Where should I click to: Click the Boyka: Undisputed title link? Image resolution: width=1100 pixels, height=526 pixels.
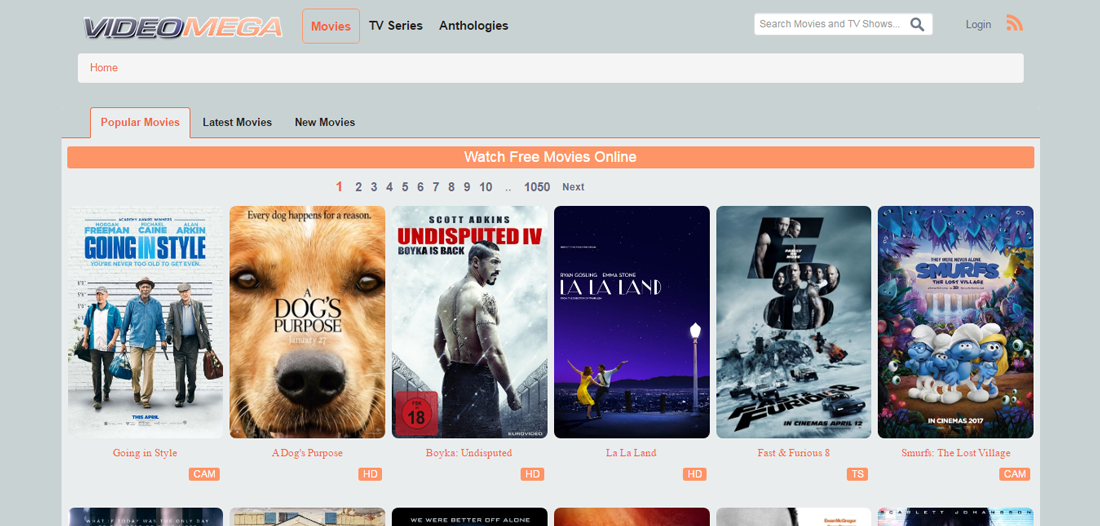[x=469, y=453]
